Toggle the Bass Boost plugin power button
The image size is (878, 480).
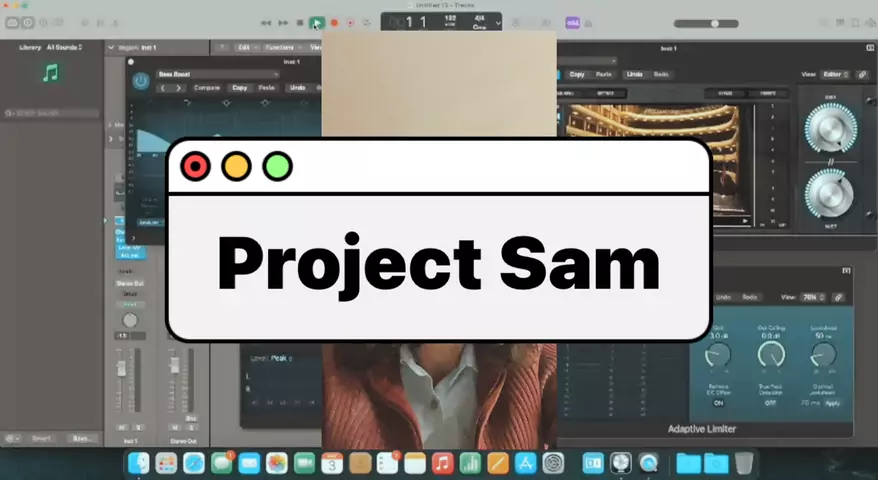tap(141, 79)
